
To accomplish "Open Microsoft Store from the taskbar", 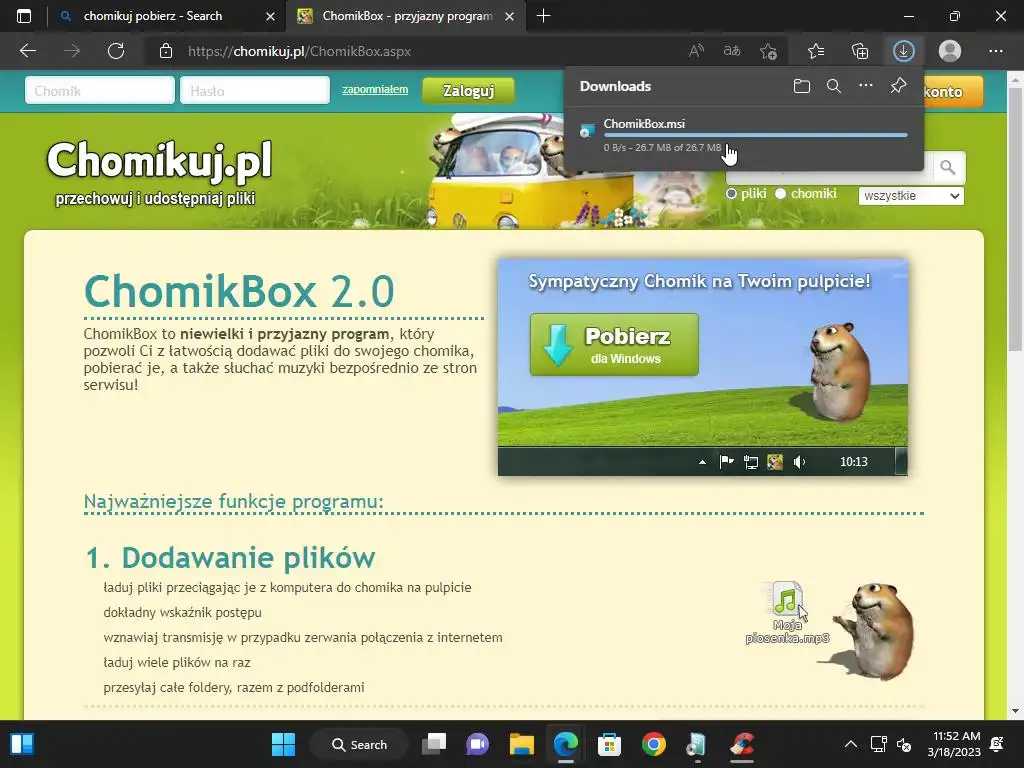I will pyautogui.click(x=609, y=744).
